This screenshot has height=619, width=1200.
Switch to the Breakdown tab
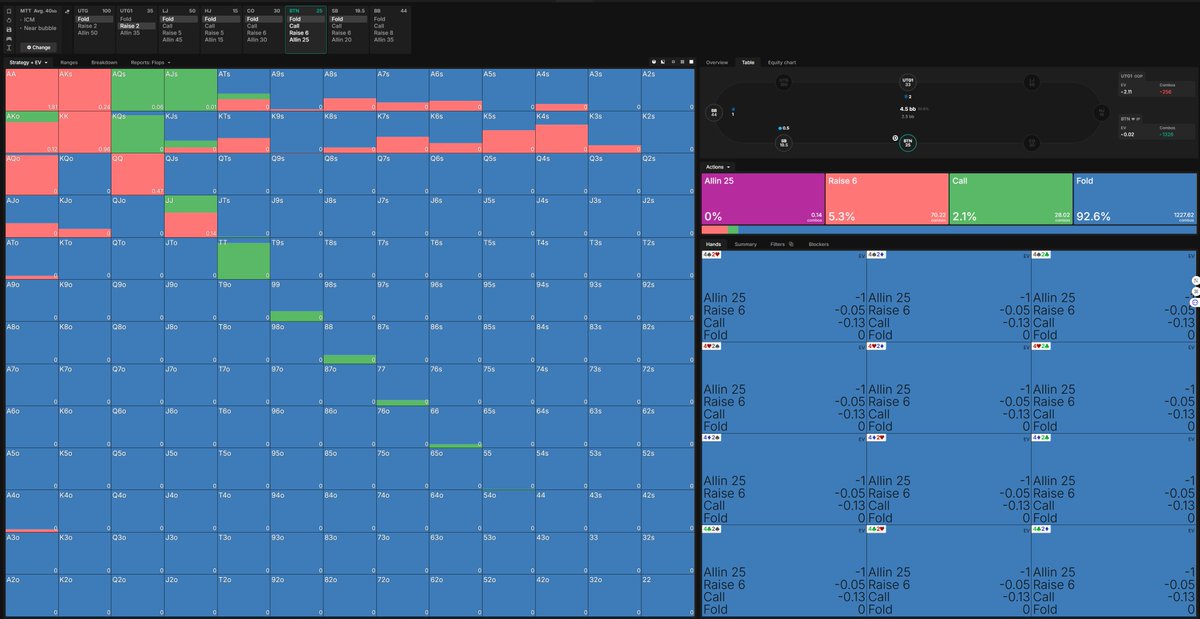pyautogui.click(x=104, y=62)
